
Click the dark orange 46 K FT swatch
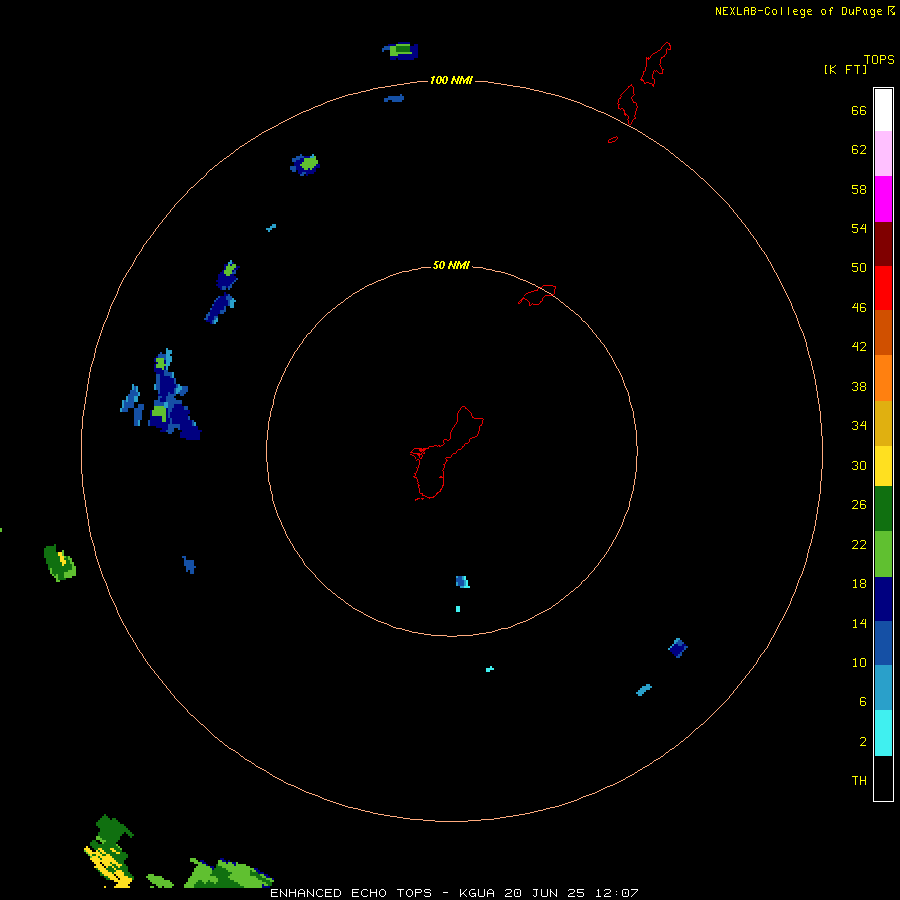click(x=883, y=332)
